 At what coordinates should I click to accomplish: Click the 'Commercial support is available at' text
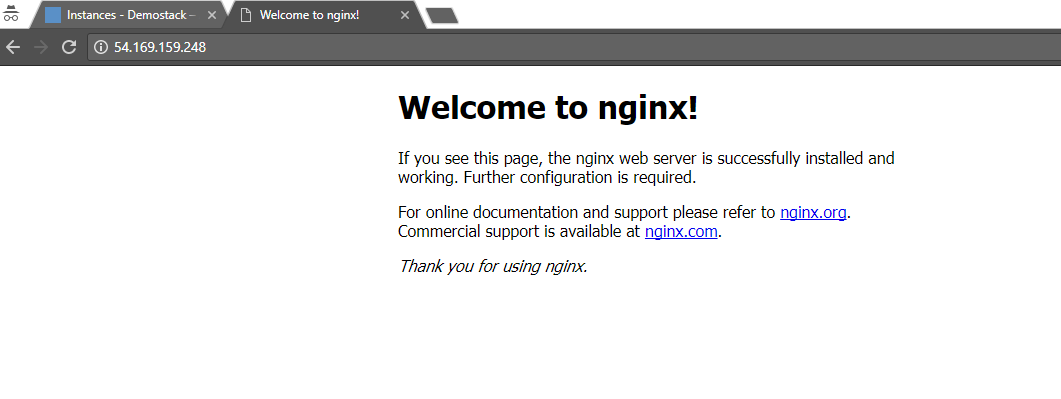tap(519, 232)
